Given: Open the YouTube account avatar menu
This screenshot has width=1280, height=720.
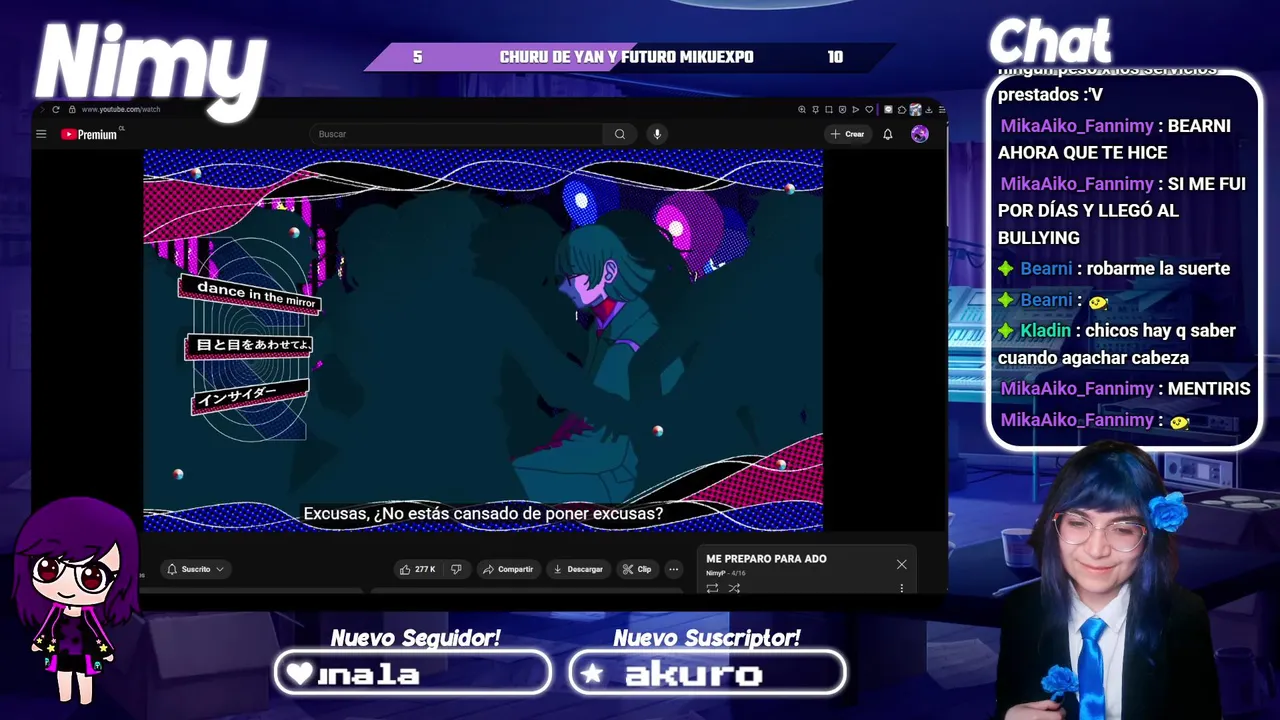Looking at the screenshot, I should coord(920,134).
